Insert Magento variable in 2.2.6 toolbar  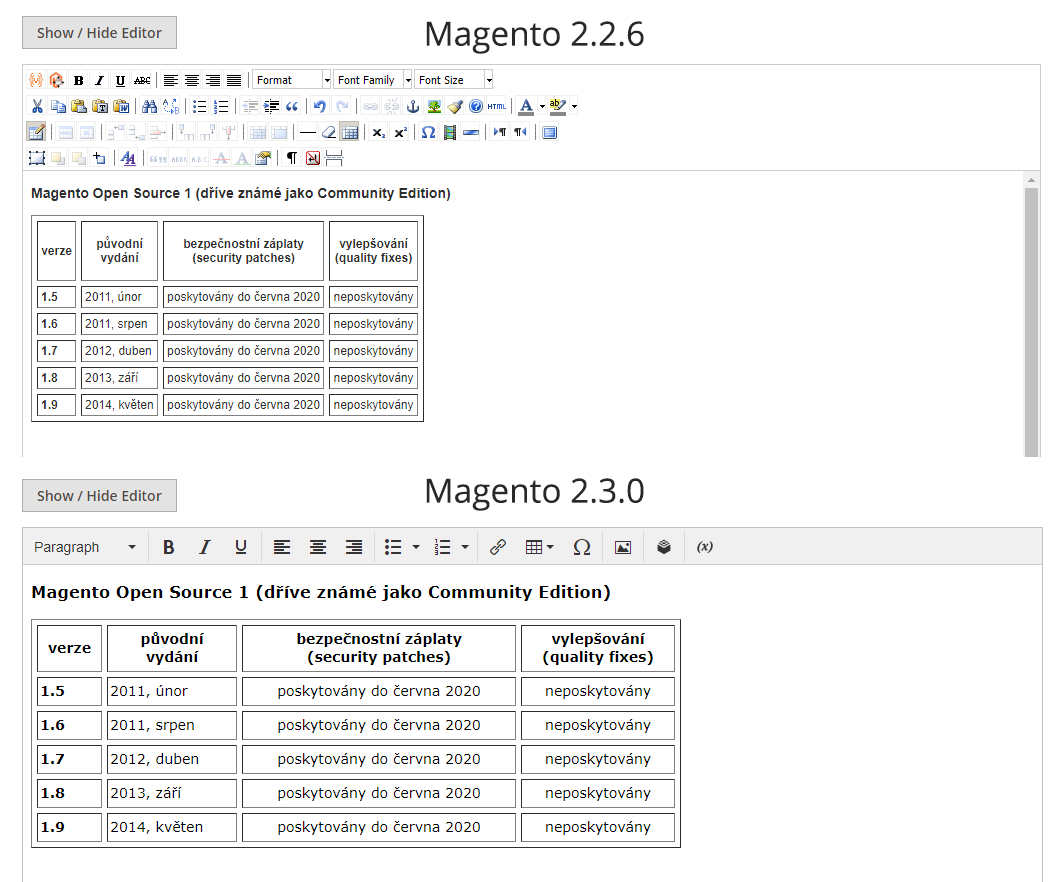(36, 80)
